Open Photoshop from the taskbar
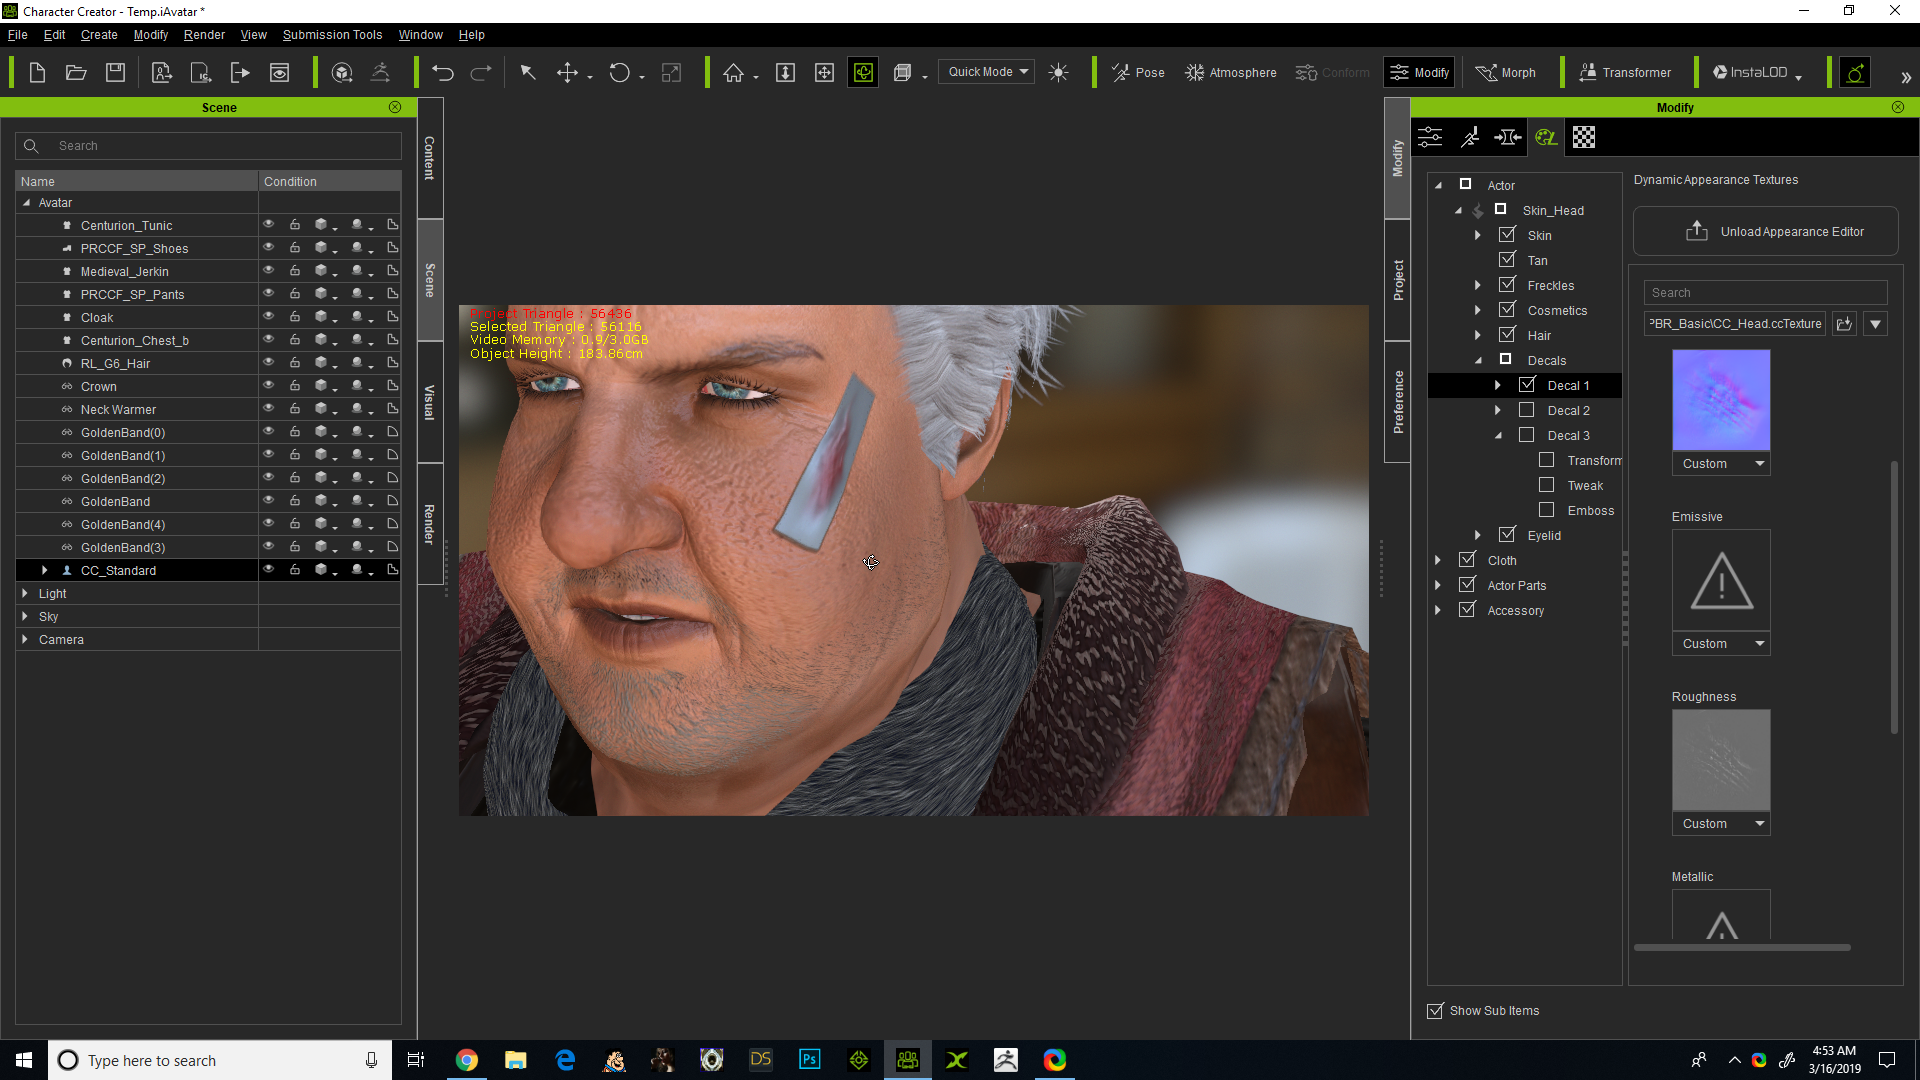 click(809, 1060)
